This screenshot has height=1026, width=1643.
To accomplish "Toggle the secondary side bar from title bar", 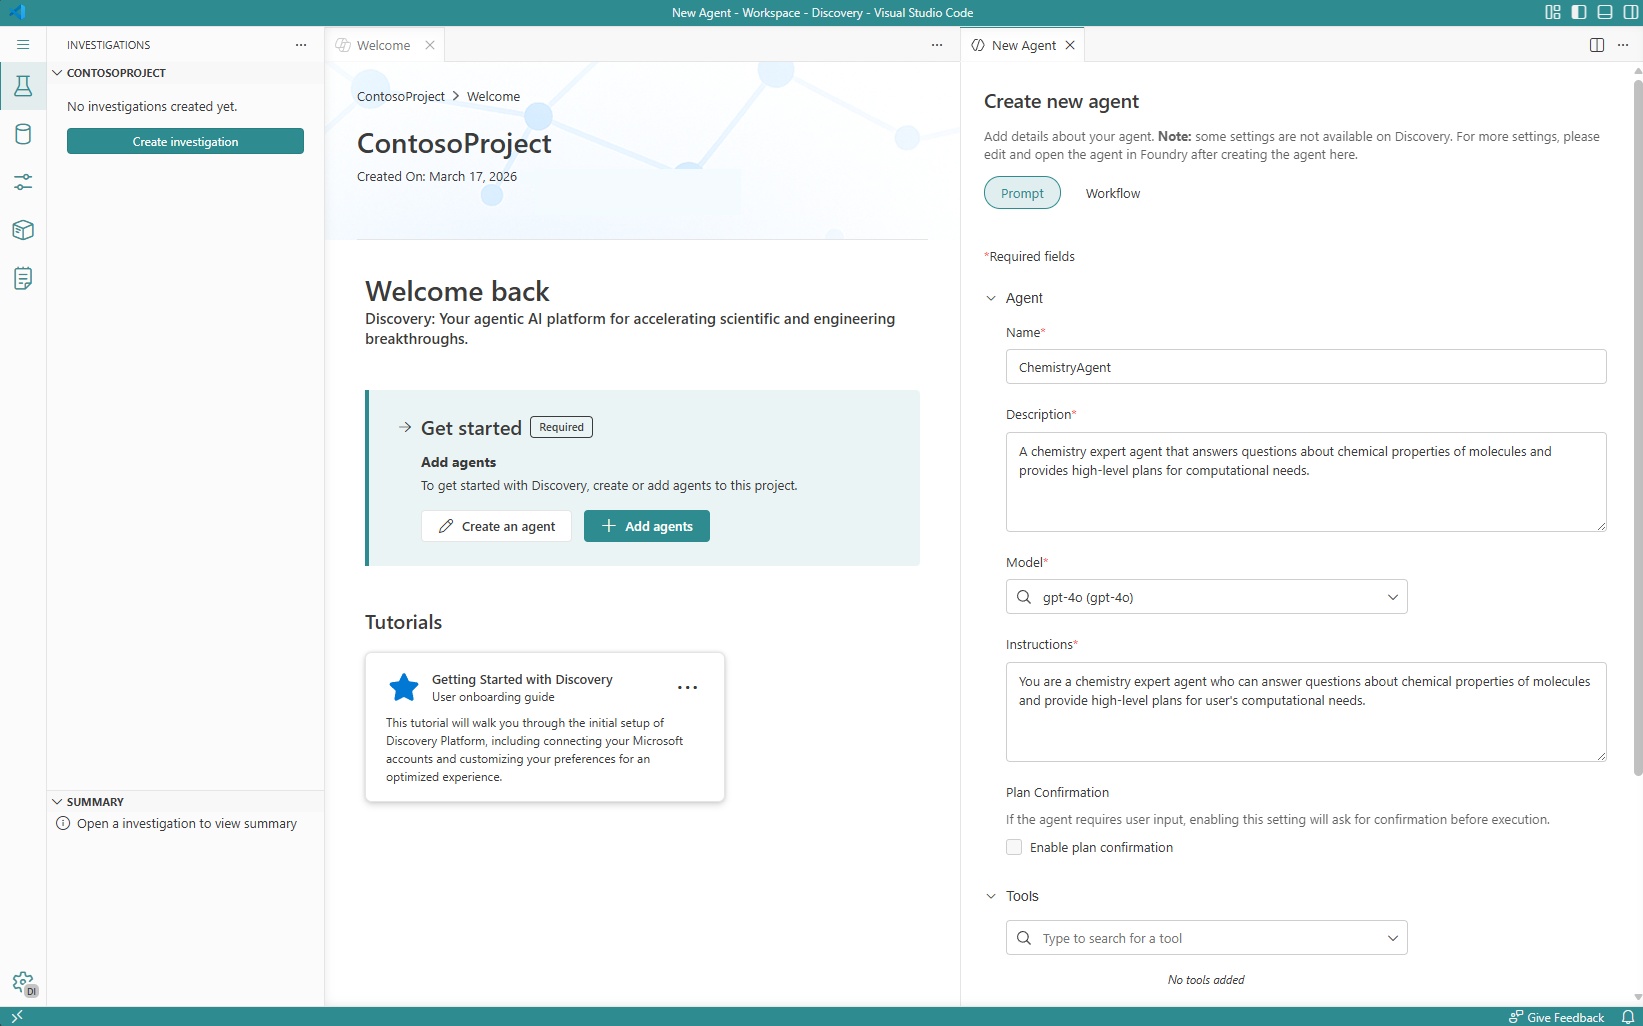I will click(1631, 12).
